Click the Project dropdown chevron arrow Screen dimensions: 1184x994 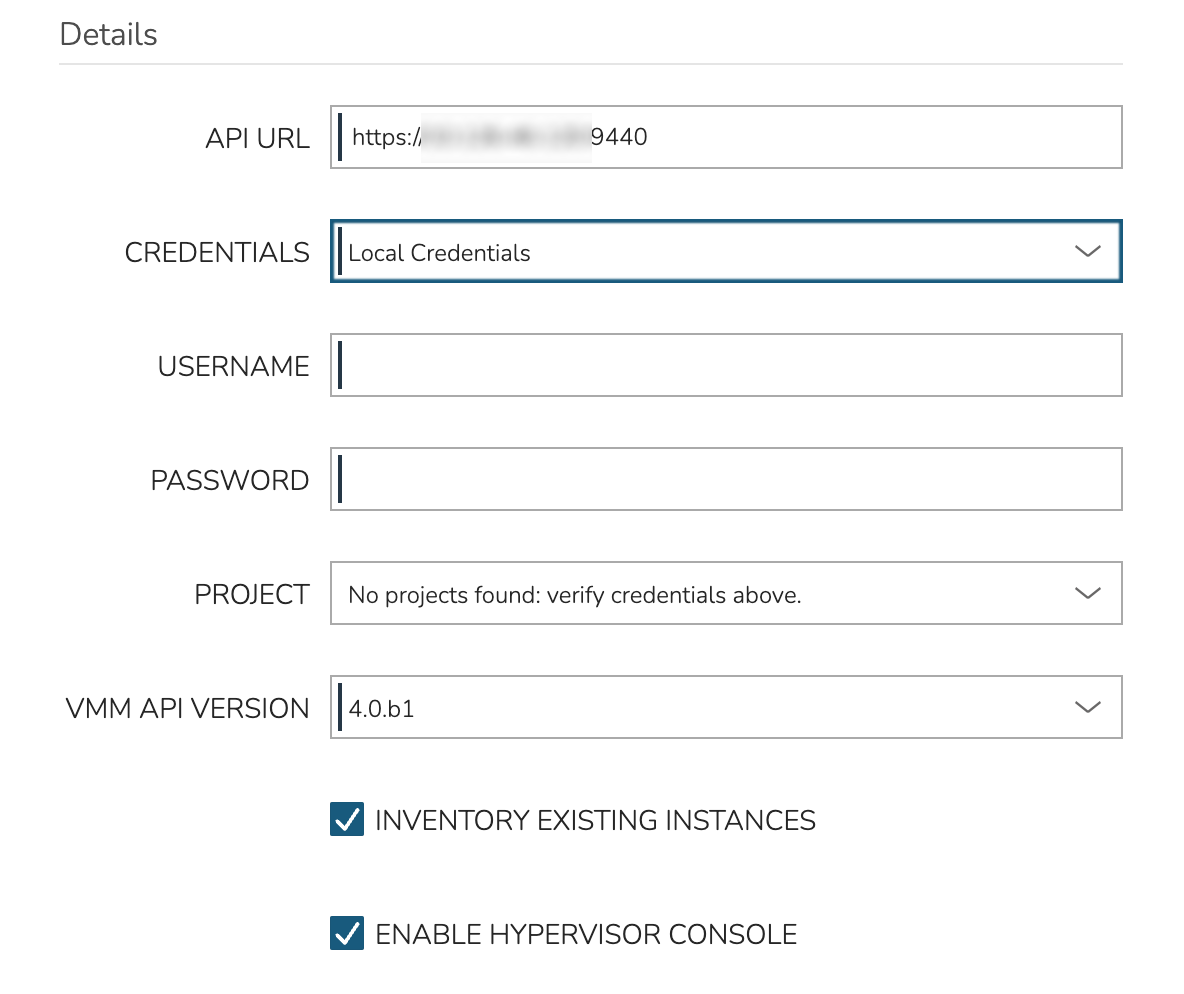pos(1087,594)
